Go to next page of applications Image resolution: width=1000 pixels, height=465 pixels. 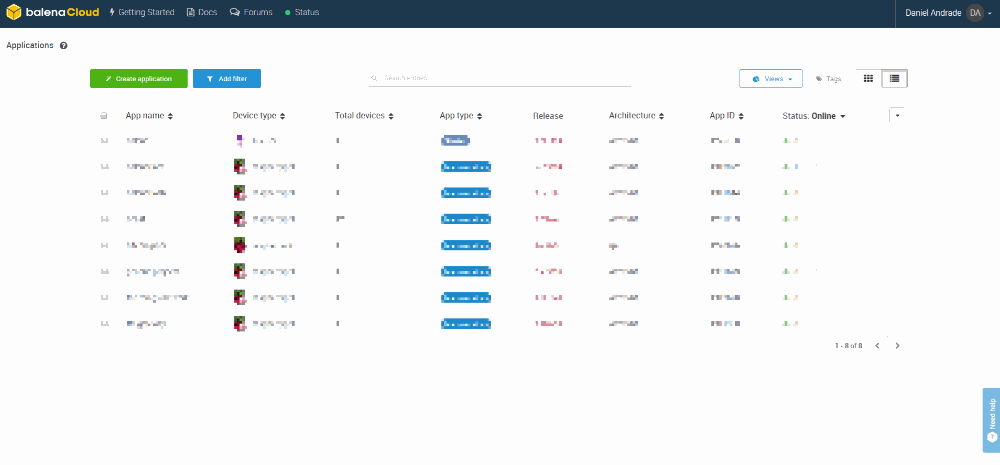[x=897, y=345]
